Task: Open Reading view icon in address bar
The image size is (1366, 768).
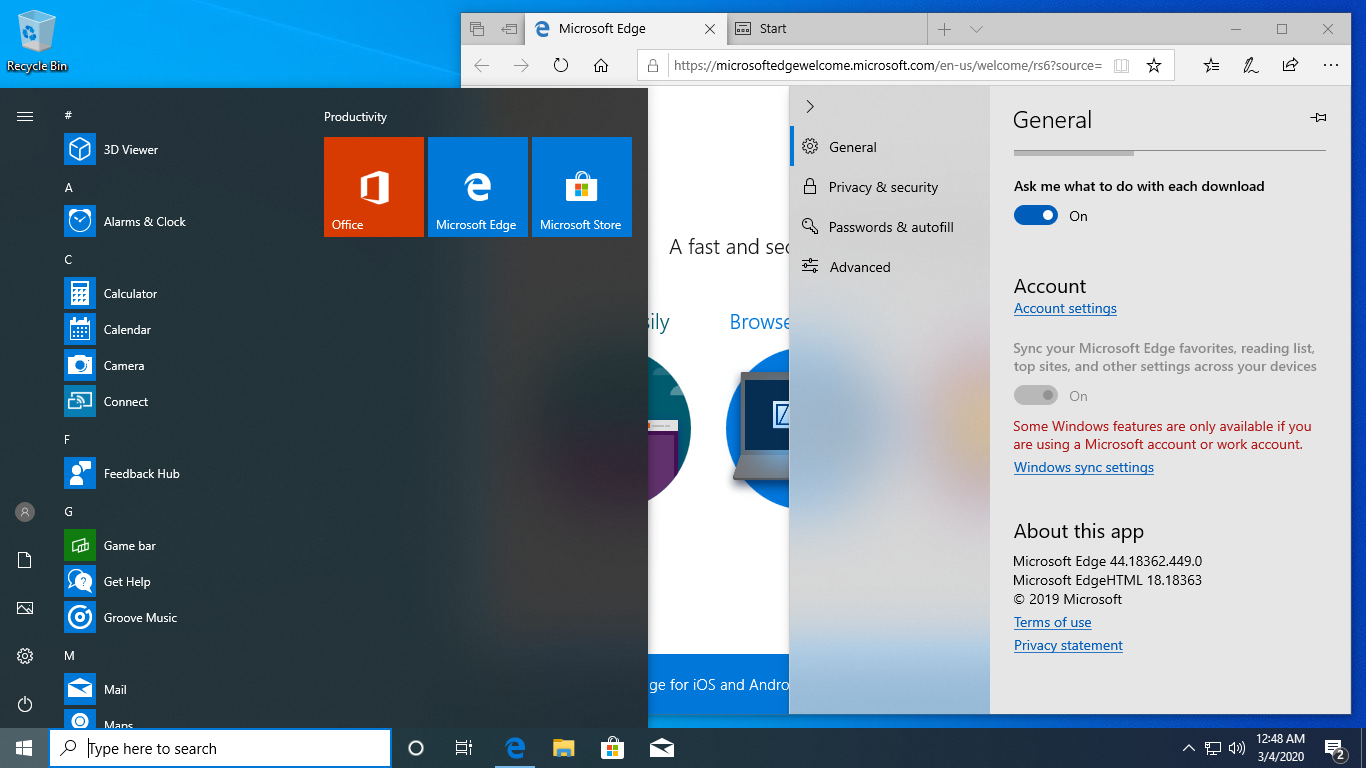Action: pos(1122,66)
